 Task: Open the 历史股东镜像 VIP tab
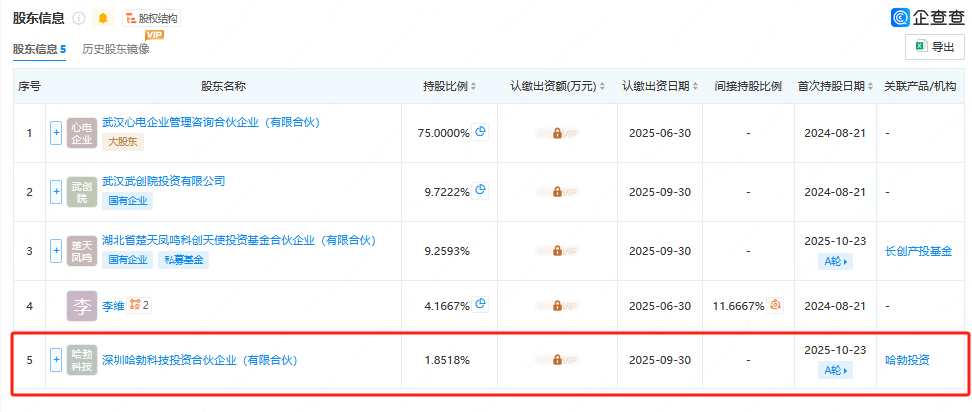click(x=116, y=49)
